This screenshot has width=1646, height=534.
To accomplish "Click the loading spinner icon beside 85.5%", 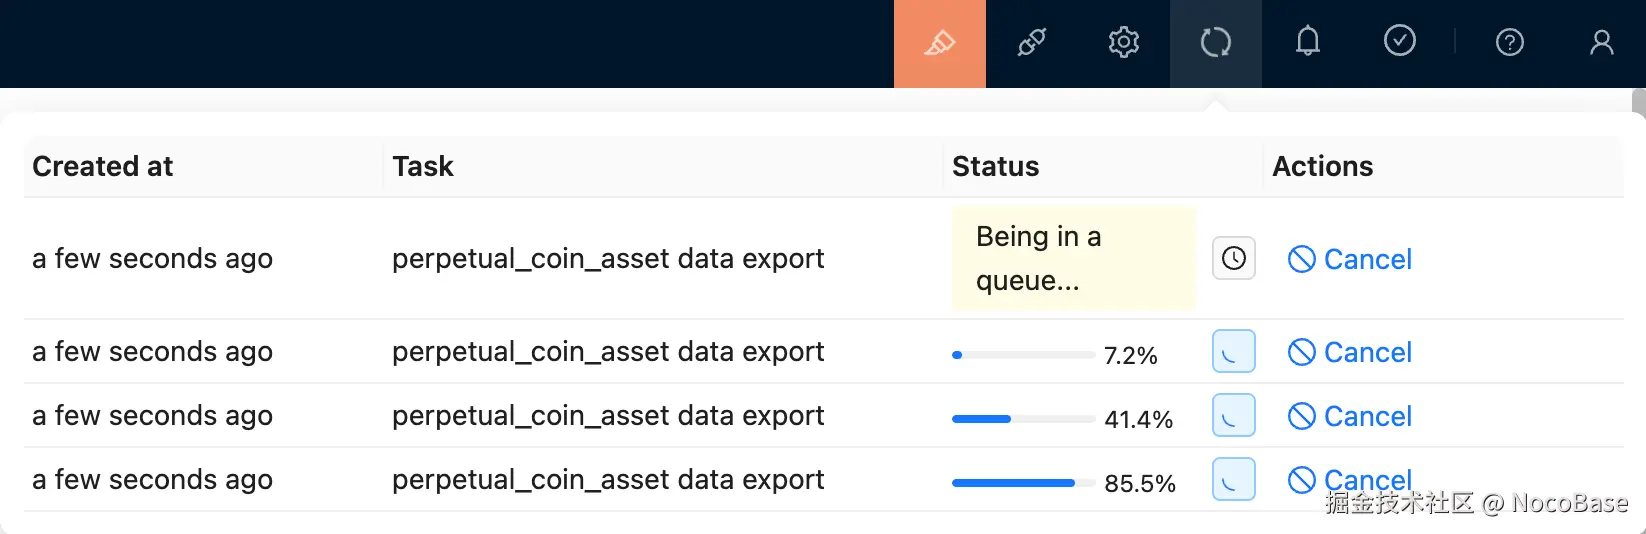I will (1234, 480).
